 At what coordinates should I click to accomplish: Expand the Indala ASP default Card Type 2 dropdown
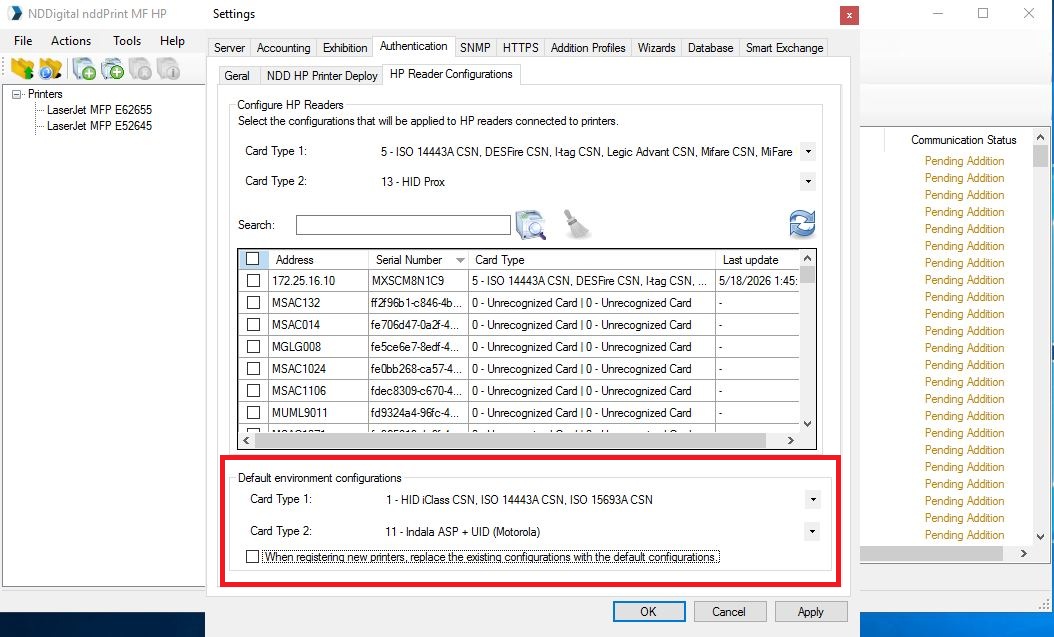[812, 532]
